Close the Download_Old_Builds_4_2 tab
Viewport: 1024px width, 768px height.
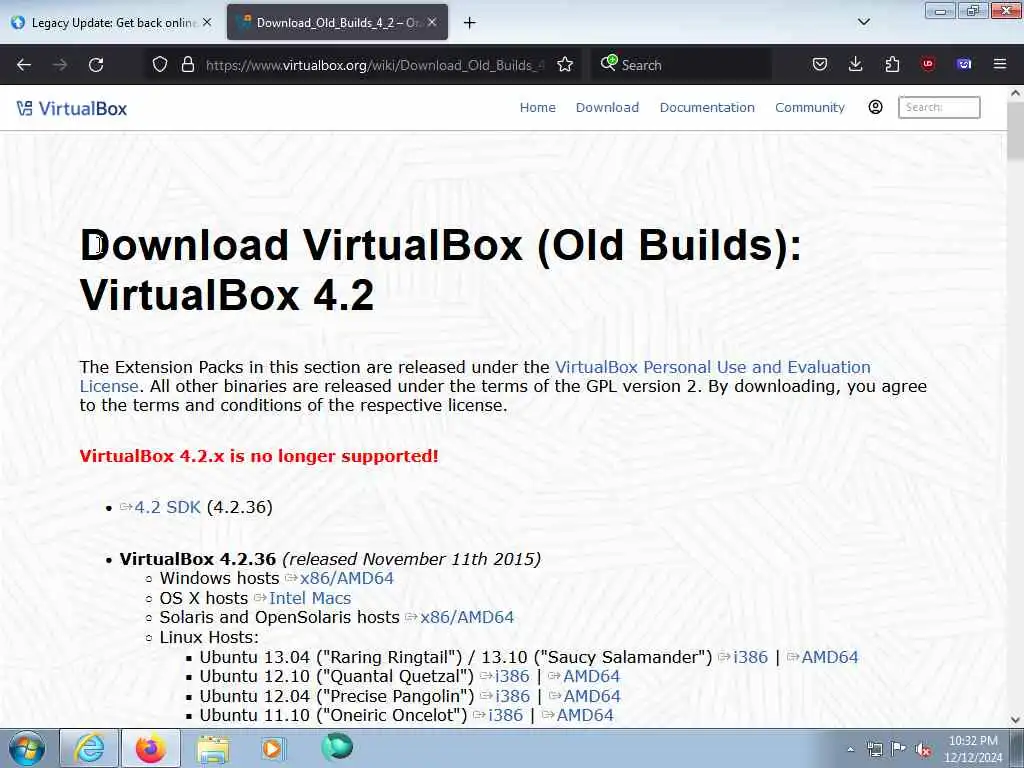[432, 22]
